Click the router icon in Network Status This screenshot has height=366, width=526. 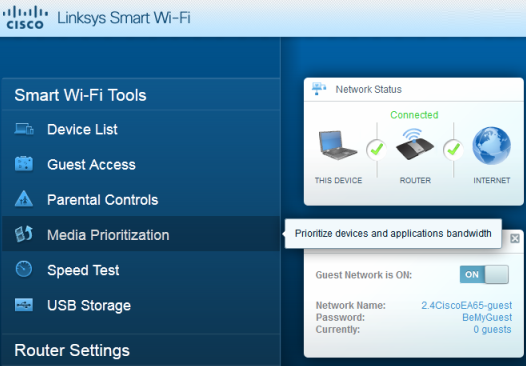415,144
